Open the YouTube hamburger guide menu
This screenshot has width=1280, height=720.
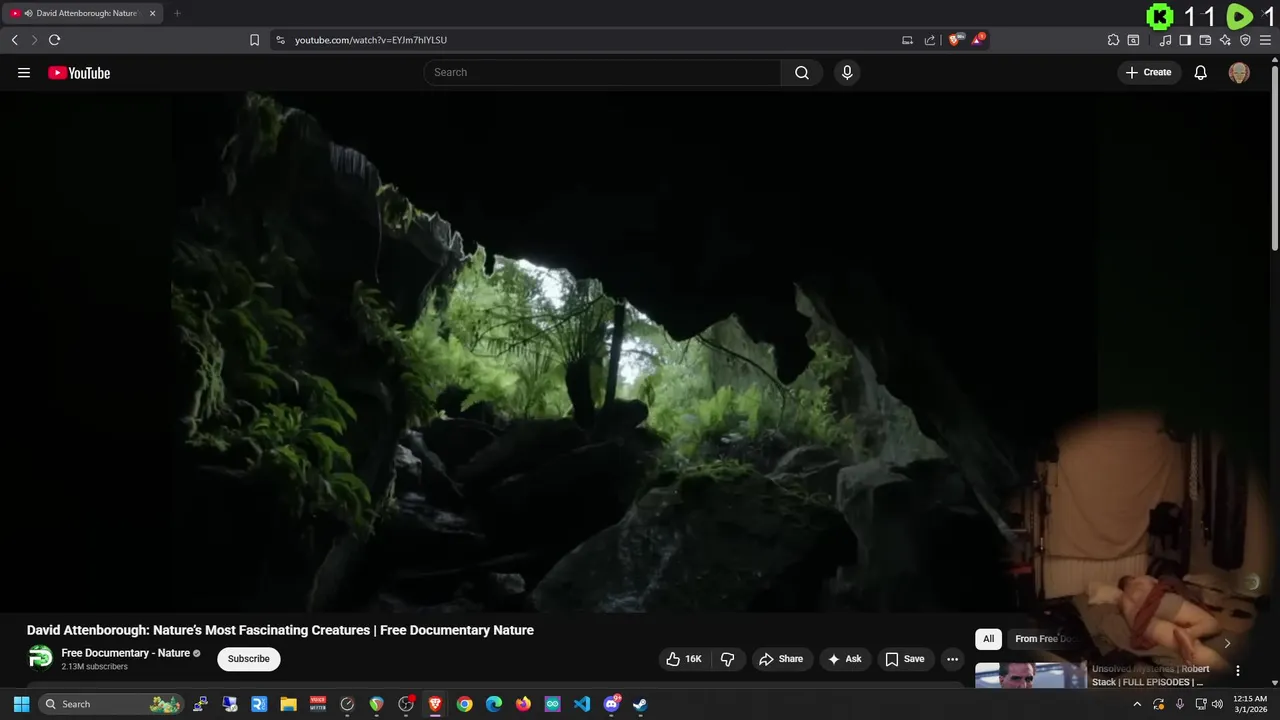(24, 72)
